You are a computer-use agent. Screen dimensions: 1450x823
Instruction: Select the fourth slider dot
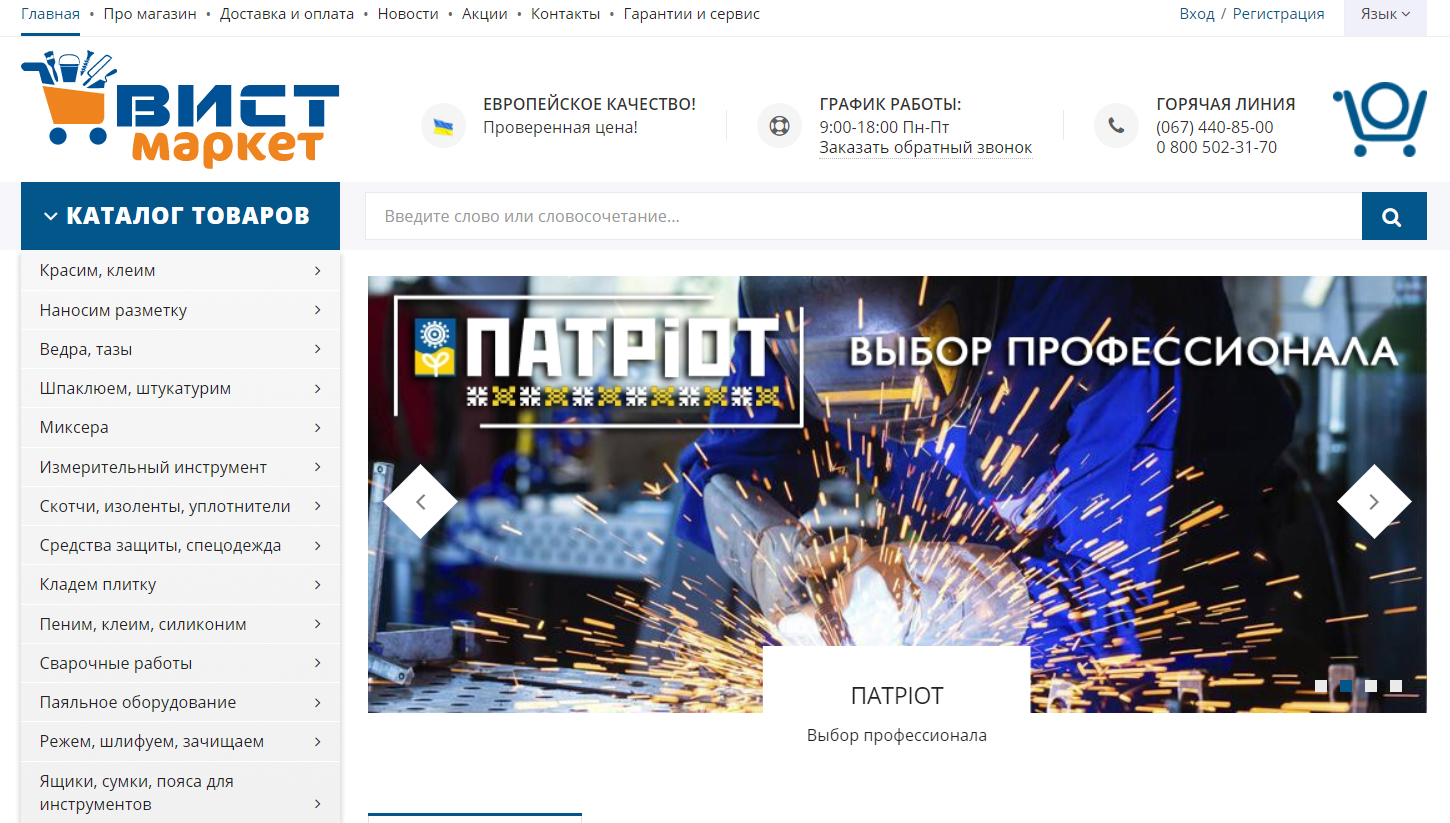[x=1396, y=686]
